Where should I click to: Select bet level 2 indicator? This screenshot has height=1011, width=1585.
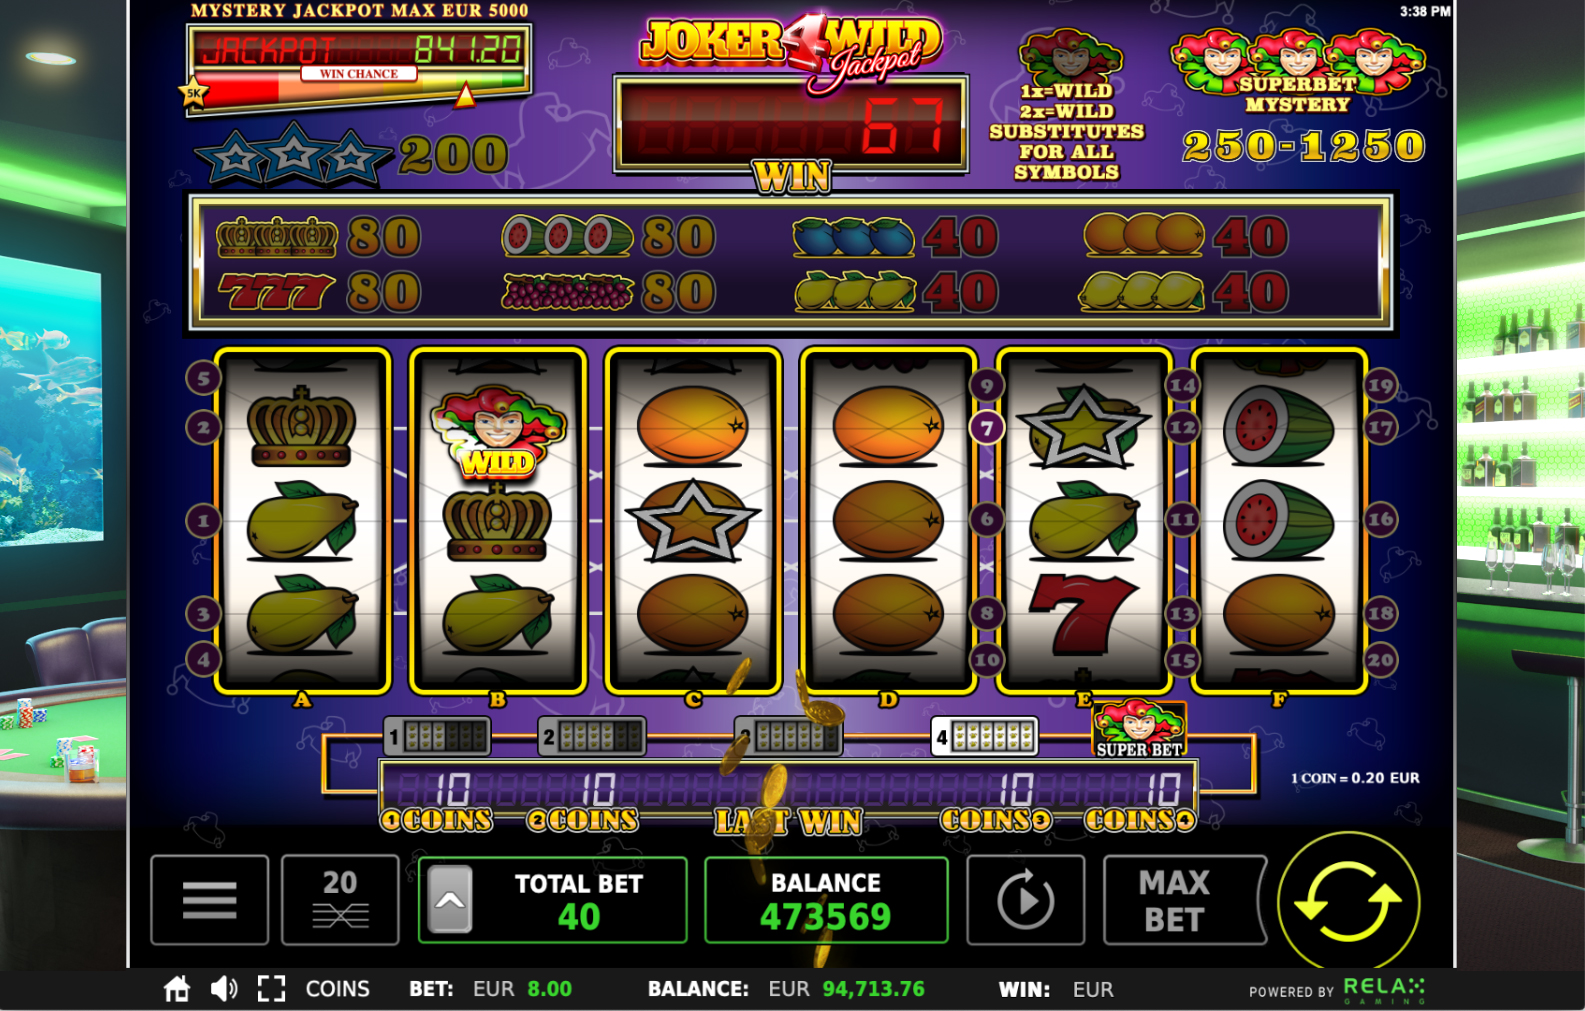[592, 738]
